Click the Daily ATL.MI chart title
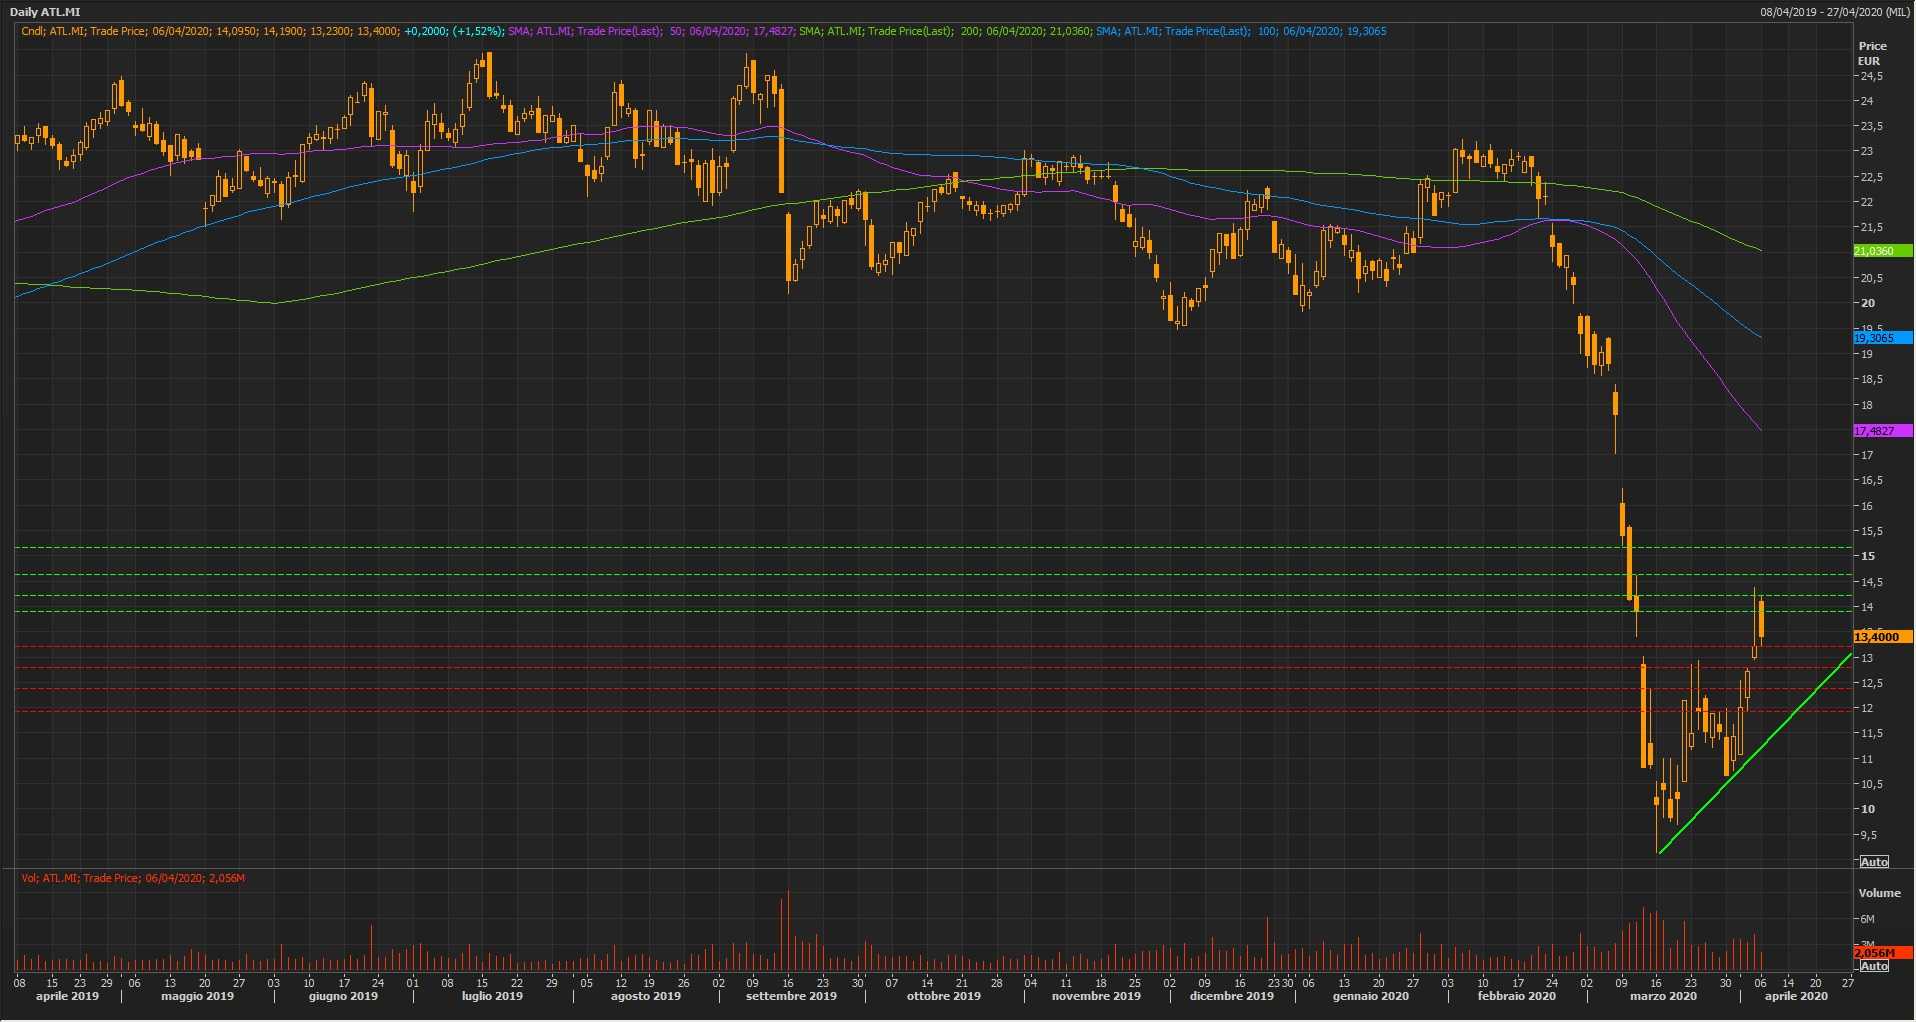Screen dimensions: 1916x1022 46,12
